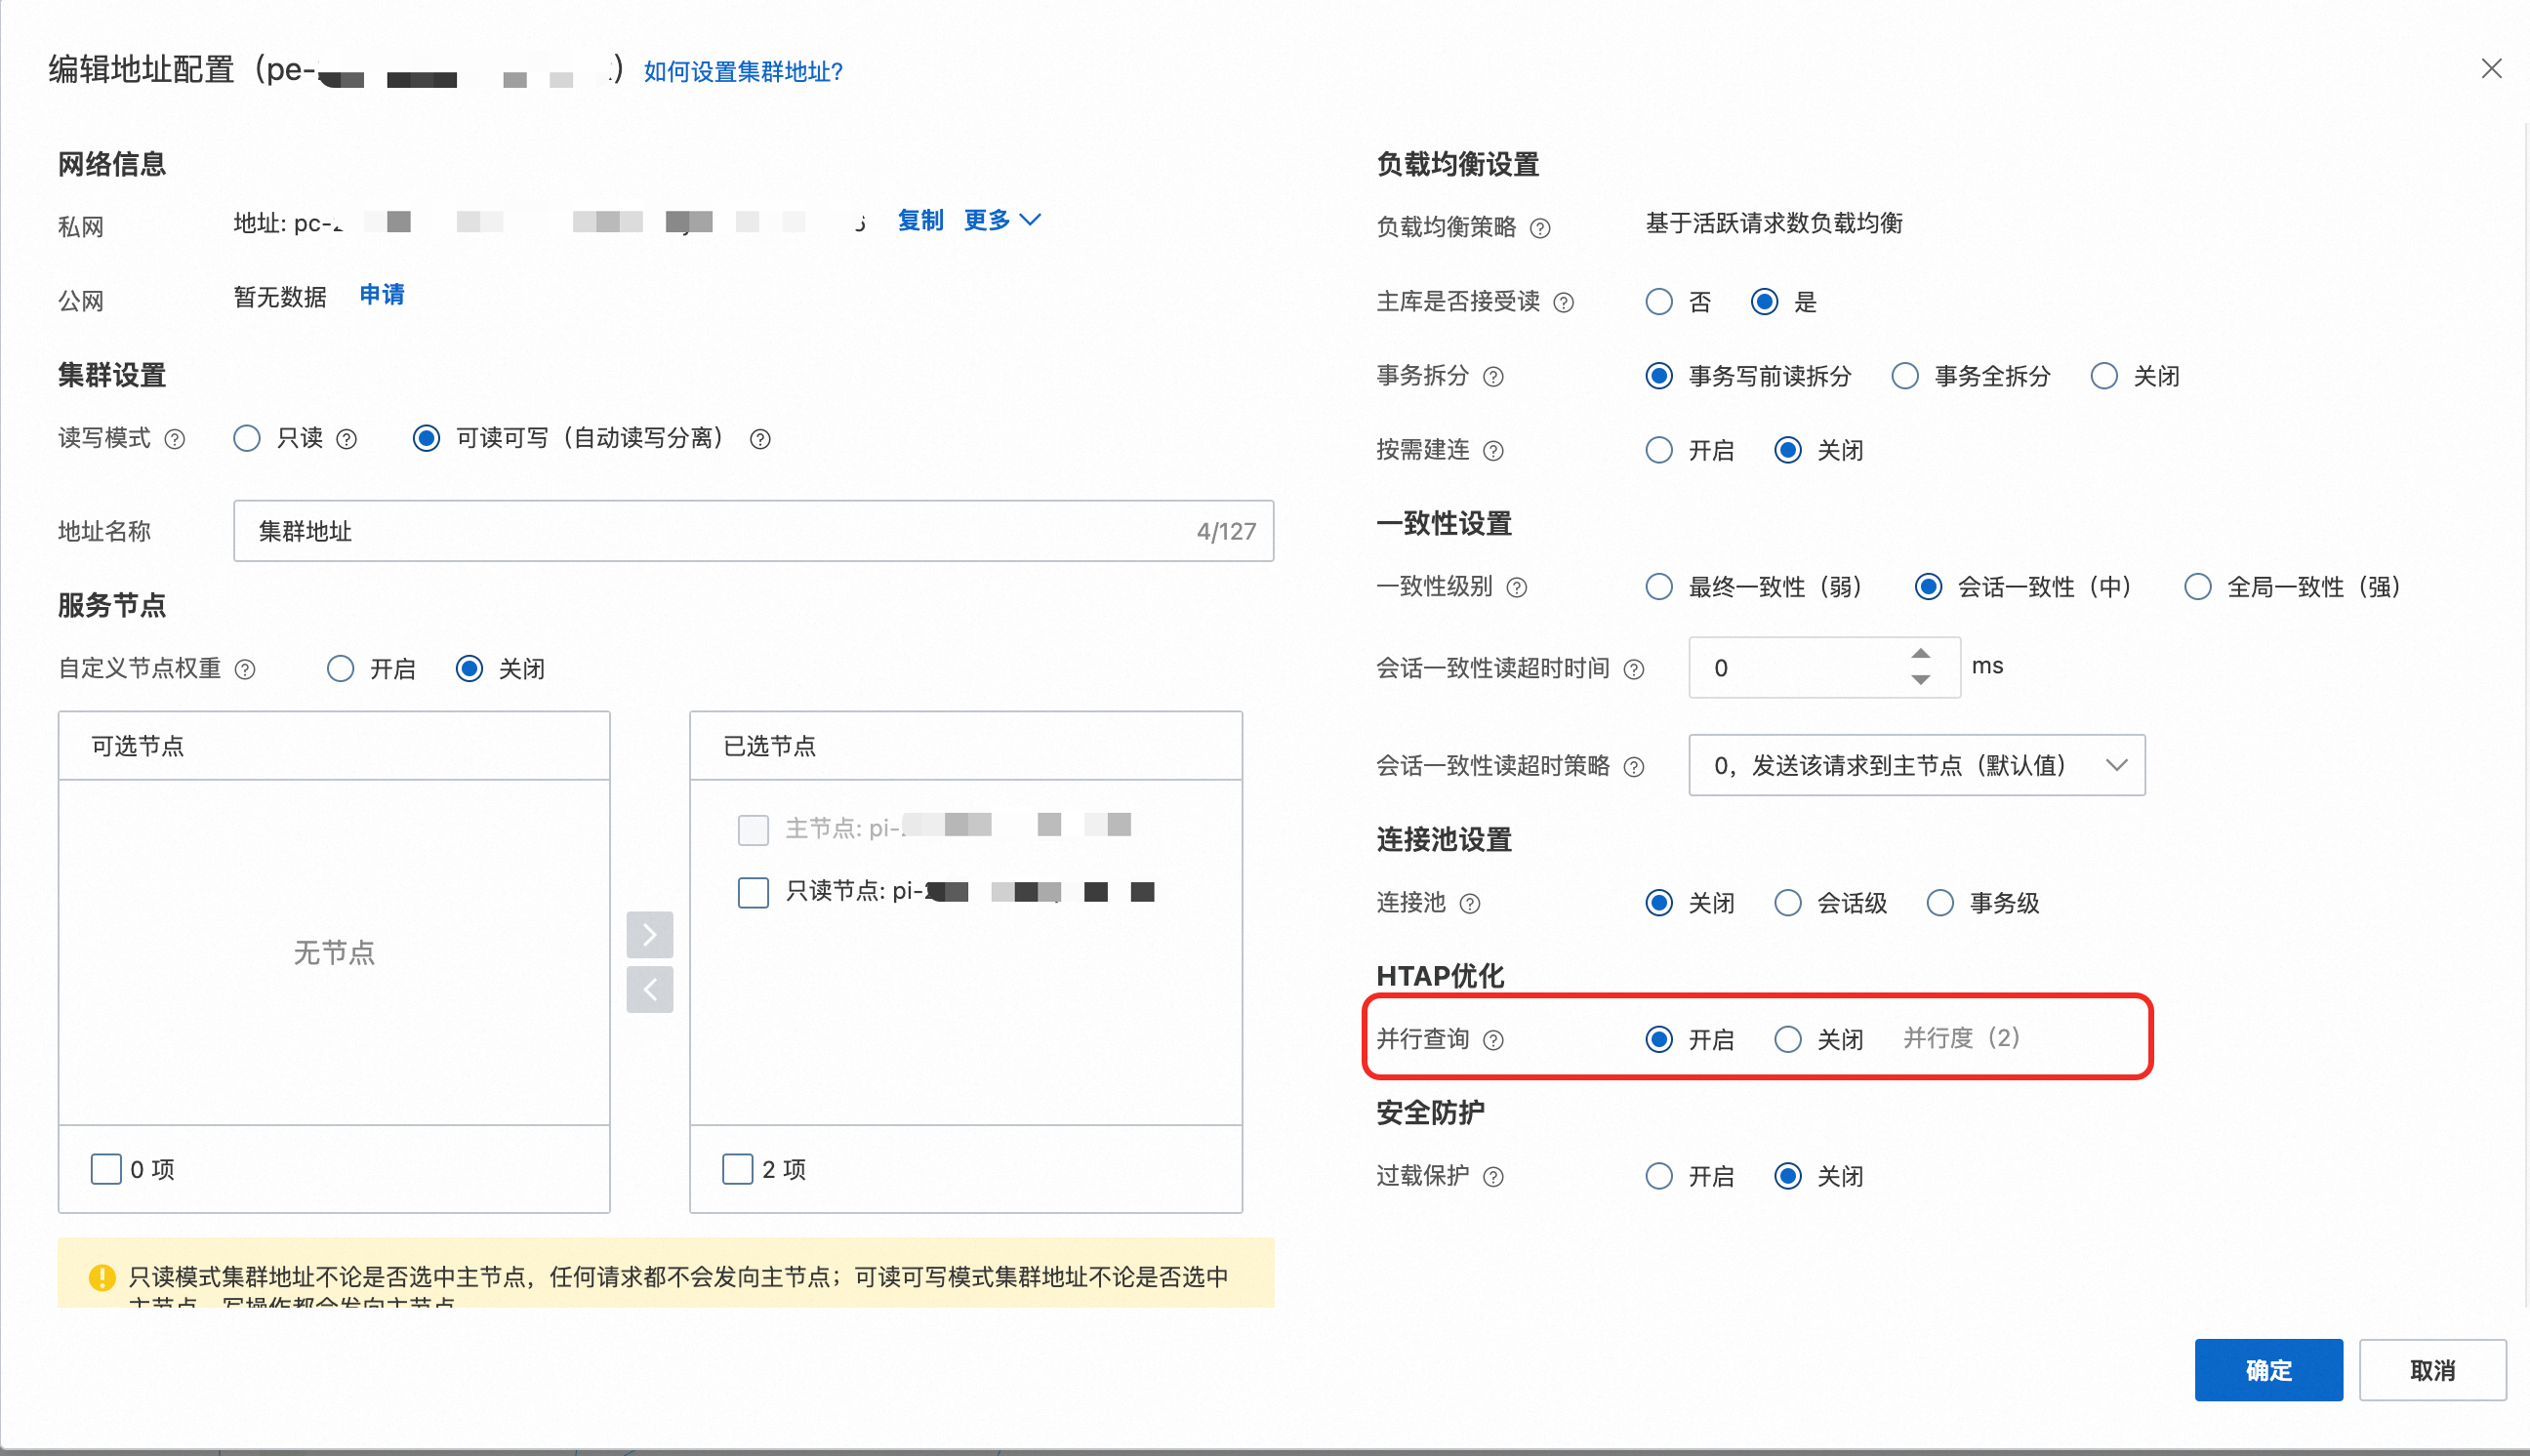
Task: Click right arrow to move nodes
Action: coord(649,935)
